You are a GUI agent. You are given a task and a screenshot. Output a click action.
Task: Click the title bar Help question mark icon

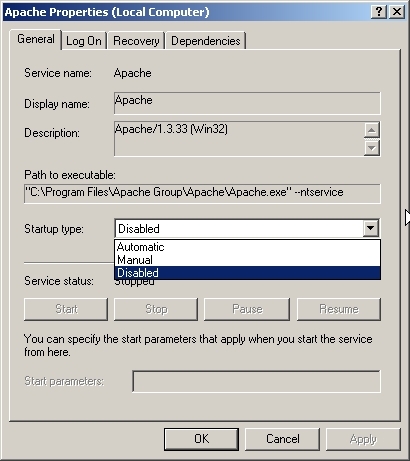point(379,12)
